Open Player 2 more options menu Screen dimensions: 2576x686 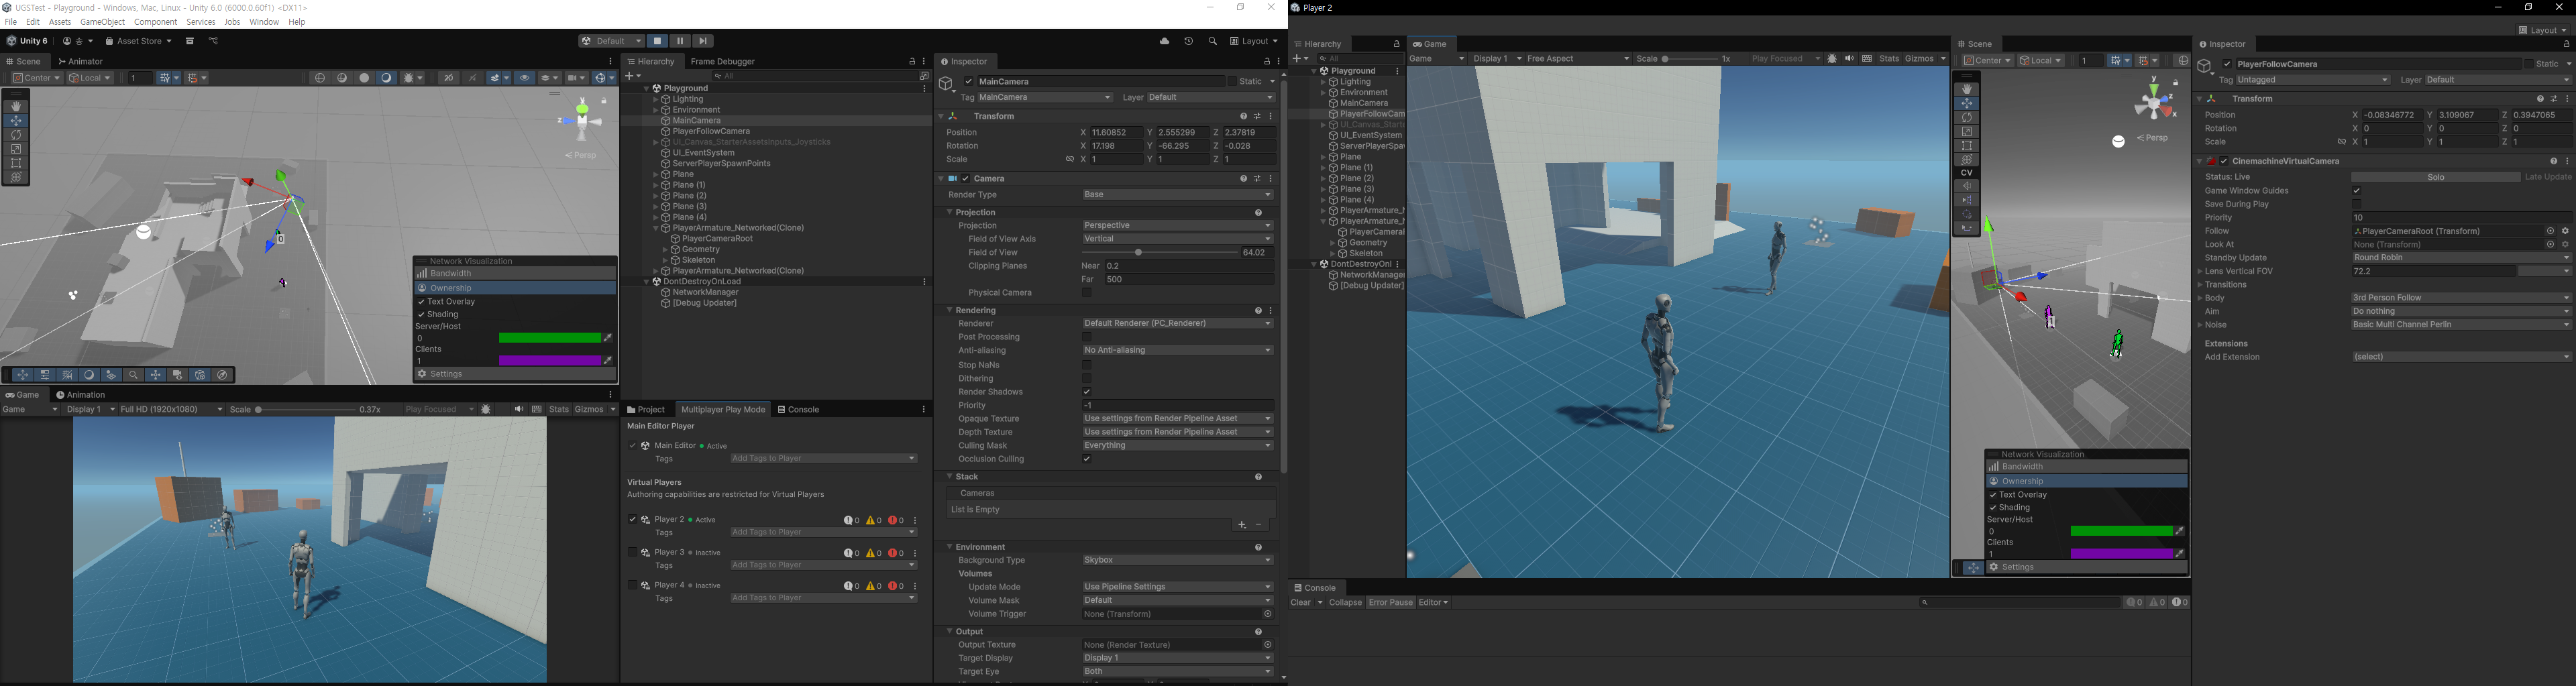[x=915, y=520]
